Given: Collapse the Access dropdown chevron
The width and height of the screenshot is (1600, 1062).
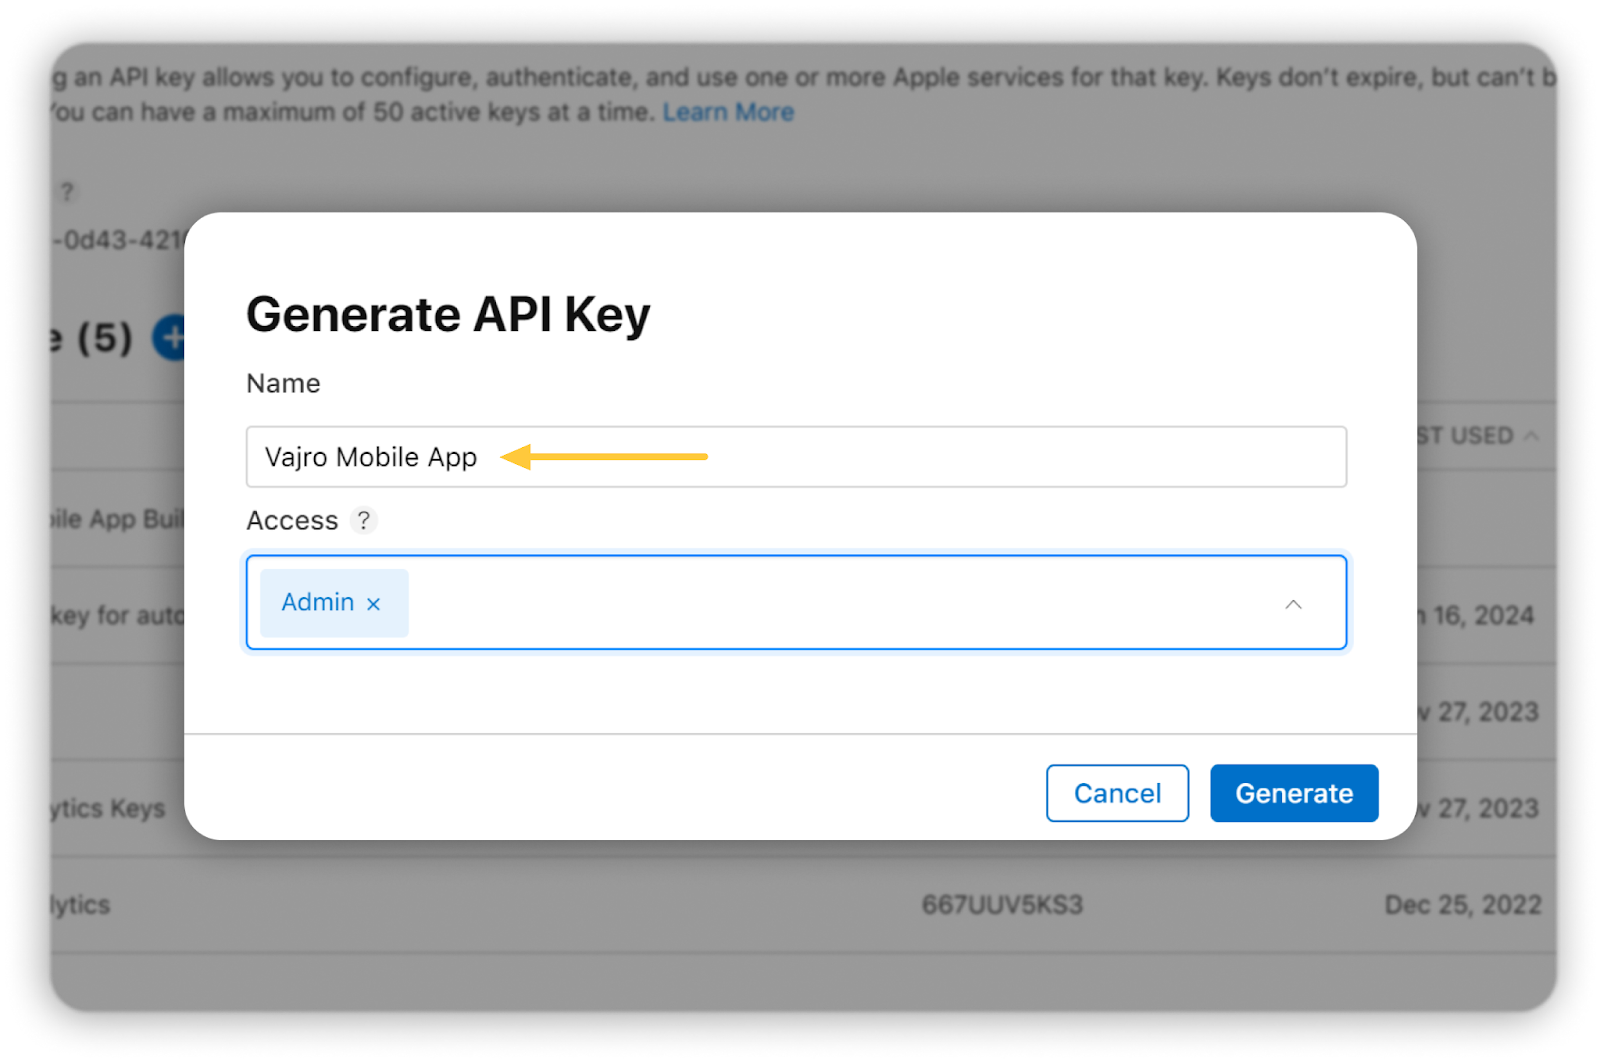Looking at the screenshot, I should 1293,604.
